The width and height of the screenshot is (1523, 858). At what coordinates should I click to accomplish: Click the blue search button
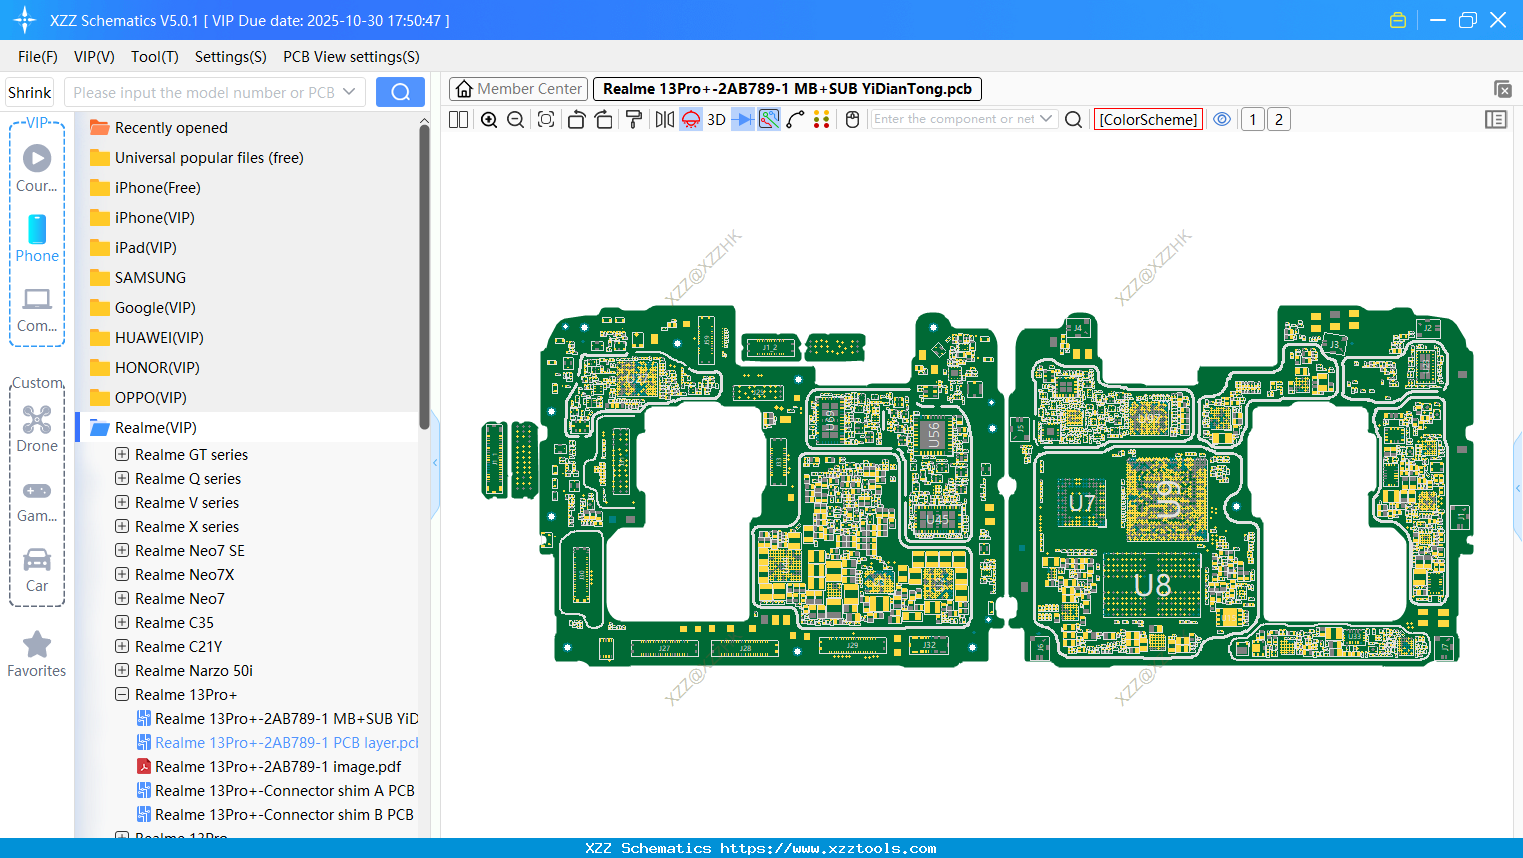click(400, 92)
